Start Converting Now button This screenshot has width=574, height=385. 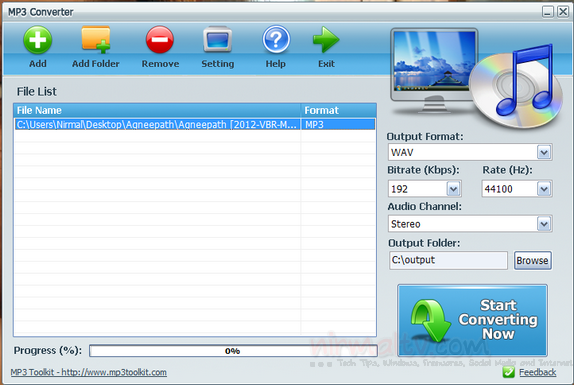472,320
